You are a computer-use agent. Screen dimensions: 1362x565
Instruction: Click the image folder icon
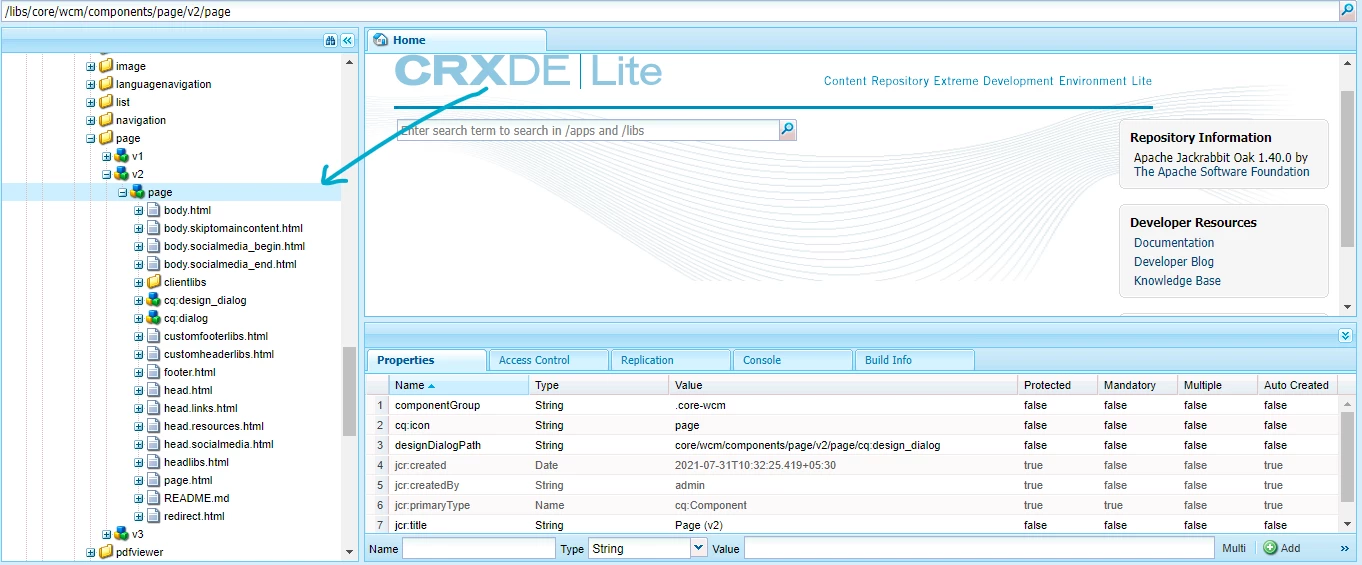(x=106, y=66)
